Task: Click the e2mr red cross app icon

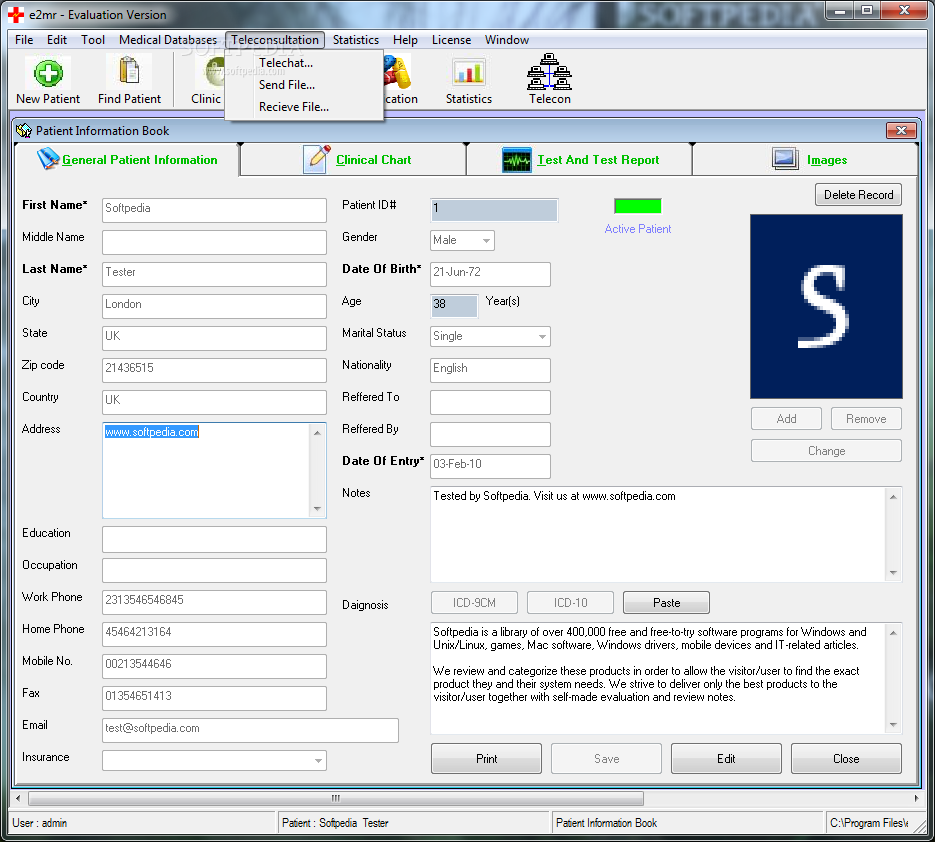Action: tap(16, 14)
